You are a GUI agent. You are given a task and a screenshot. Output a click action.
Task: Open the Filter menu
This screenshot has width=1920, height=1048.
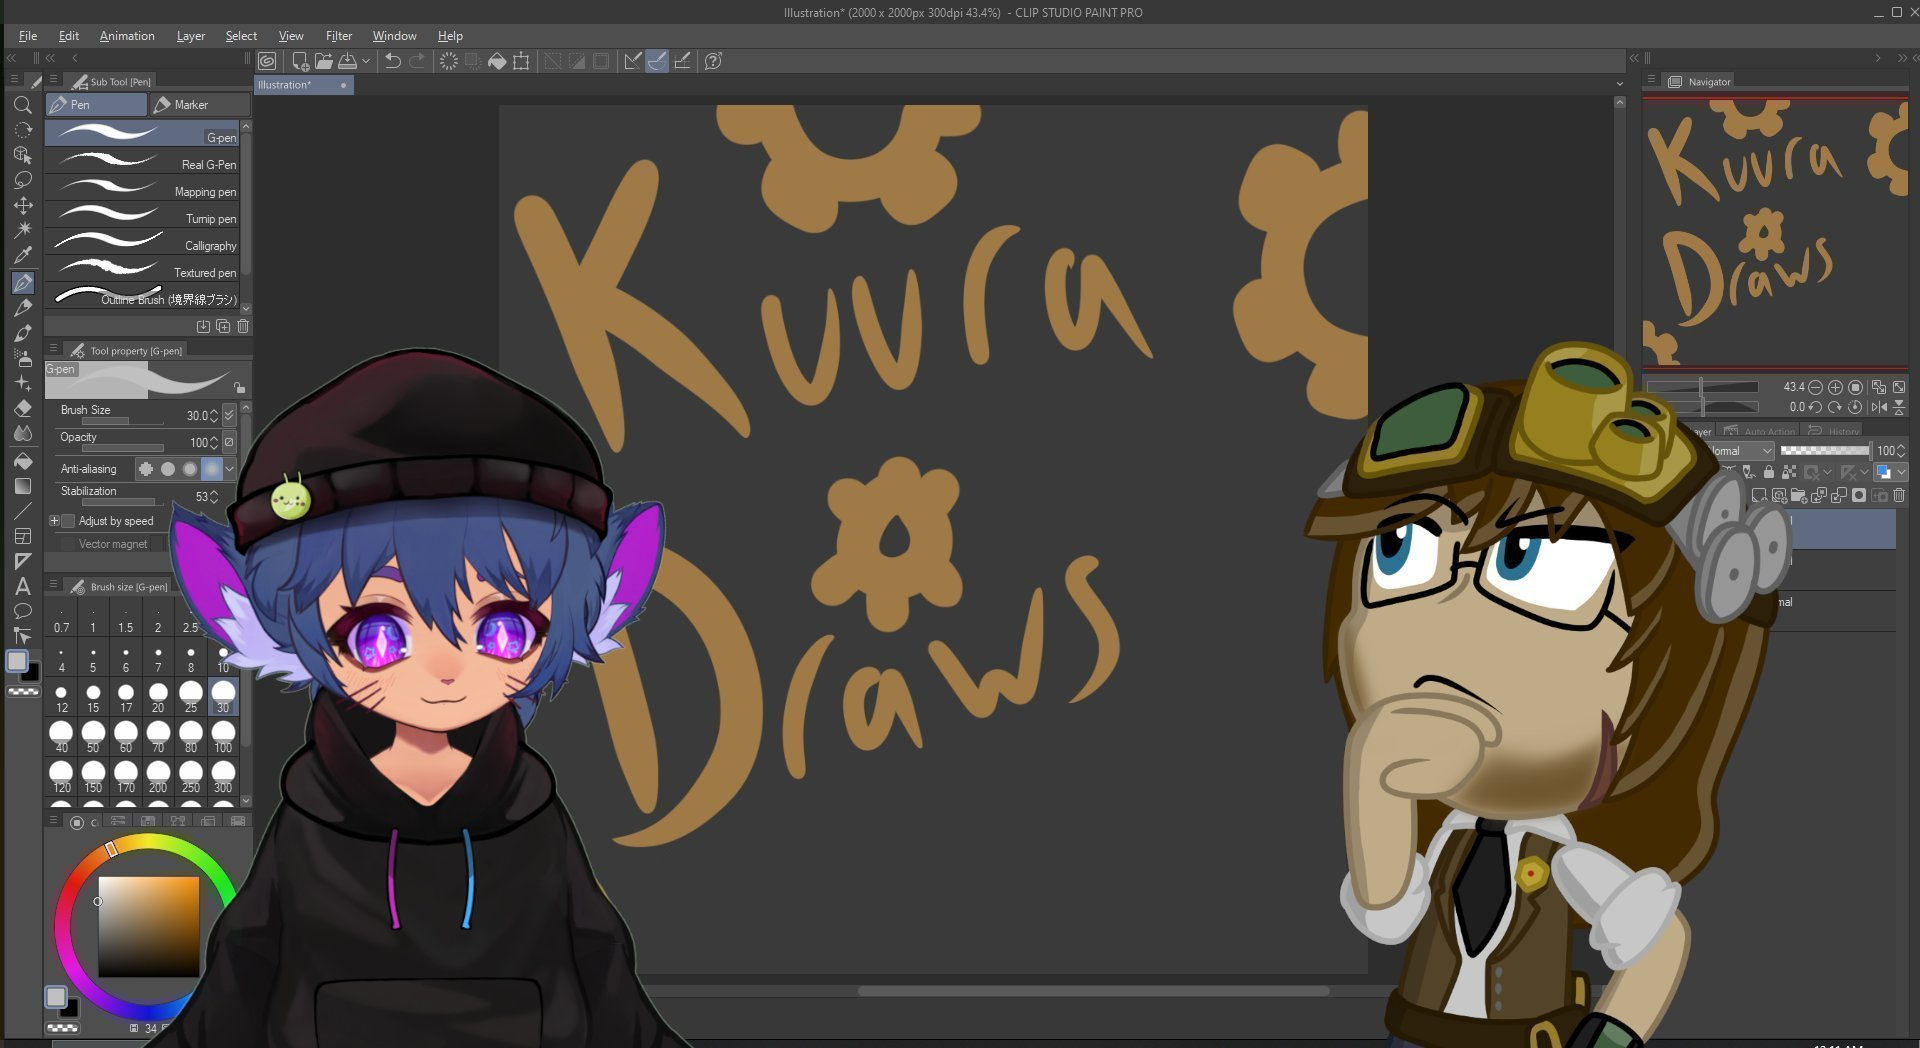click(338, 36)
